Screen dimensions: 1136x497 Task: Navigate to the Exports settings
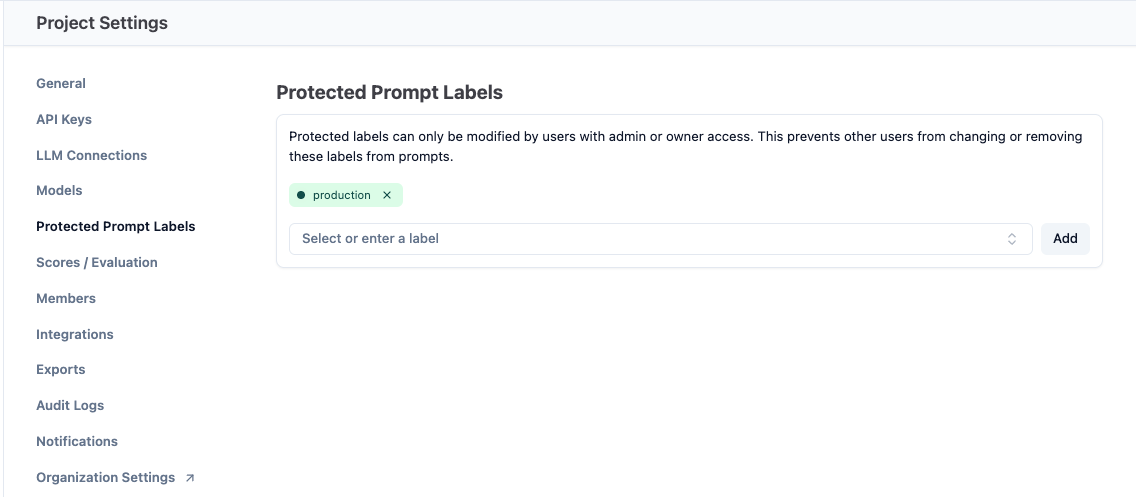61,370
